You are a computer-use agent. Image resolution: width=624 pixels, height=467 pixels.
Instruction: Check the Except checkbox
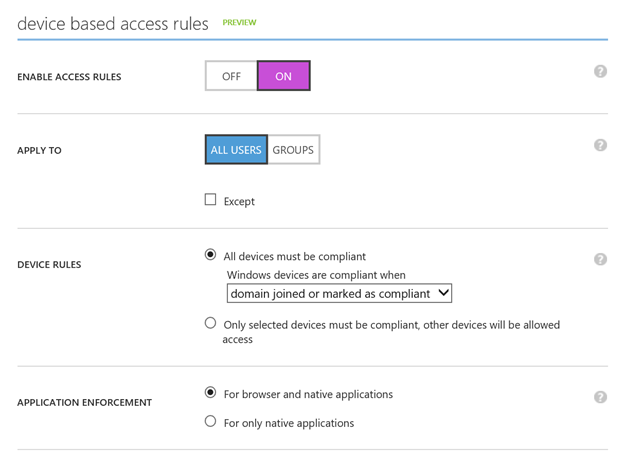211,199
